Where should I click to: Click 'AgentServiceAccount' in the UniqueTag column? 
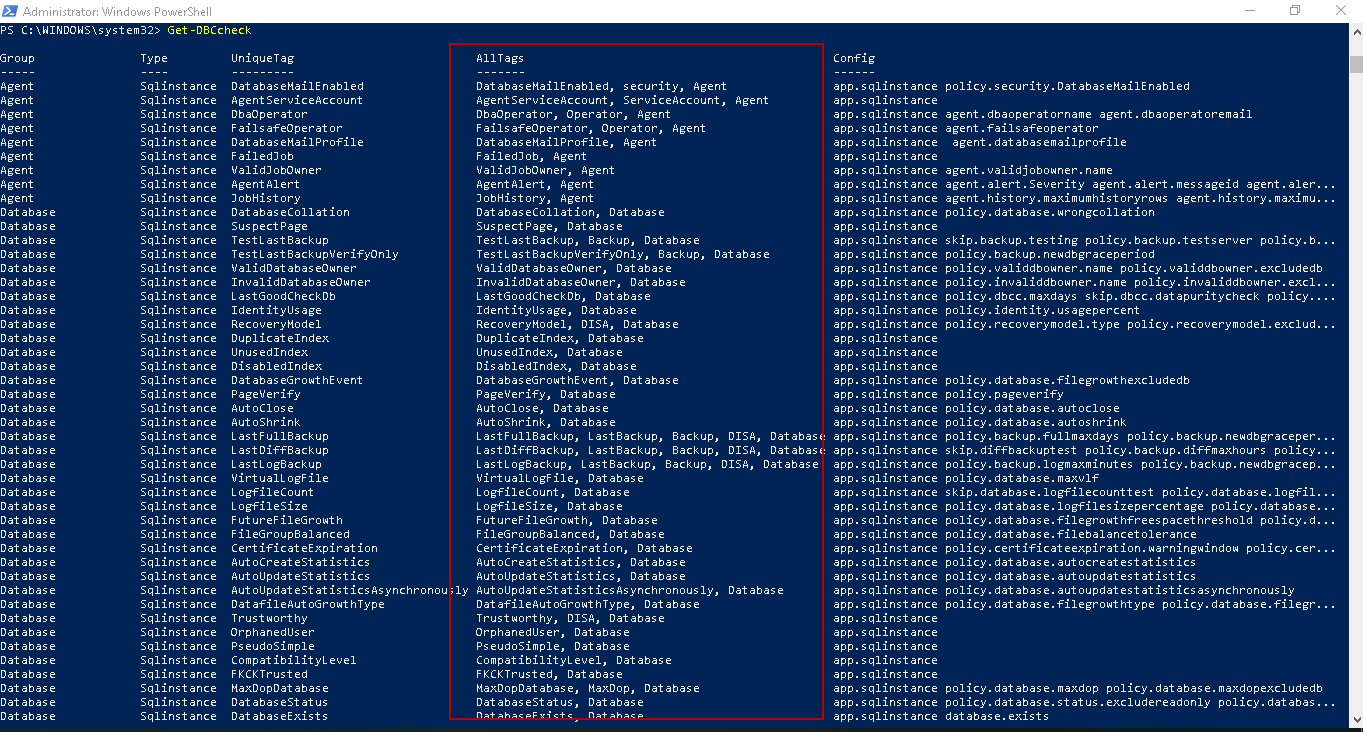(297, 100)
